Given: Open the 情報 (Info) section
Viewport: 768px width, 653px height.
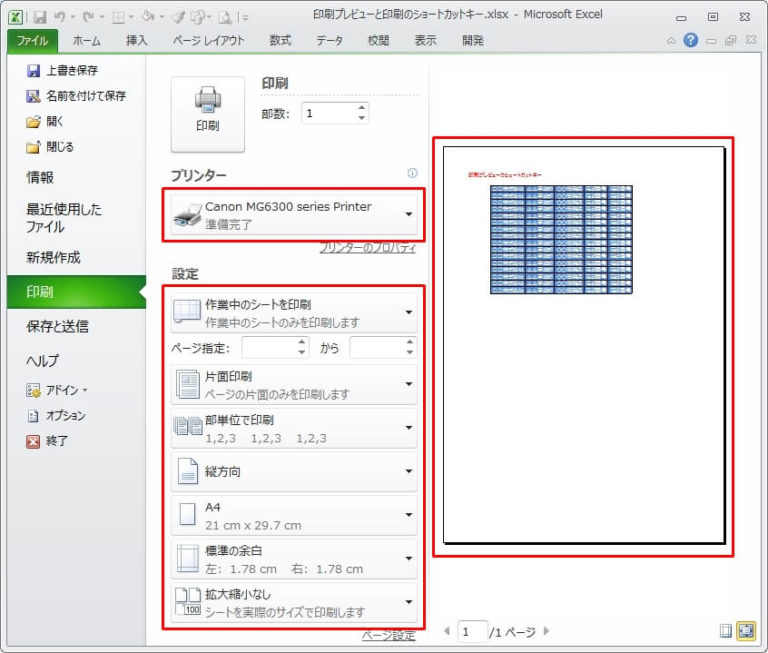Looking at the screenshot, I should coord(40,177).
